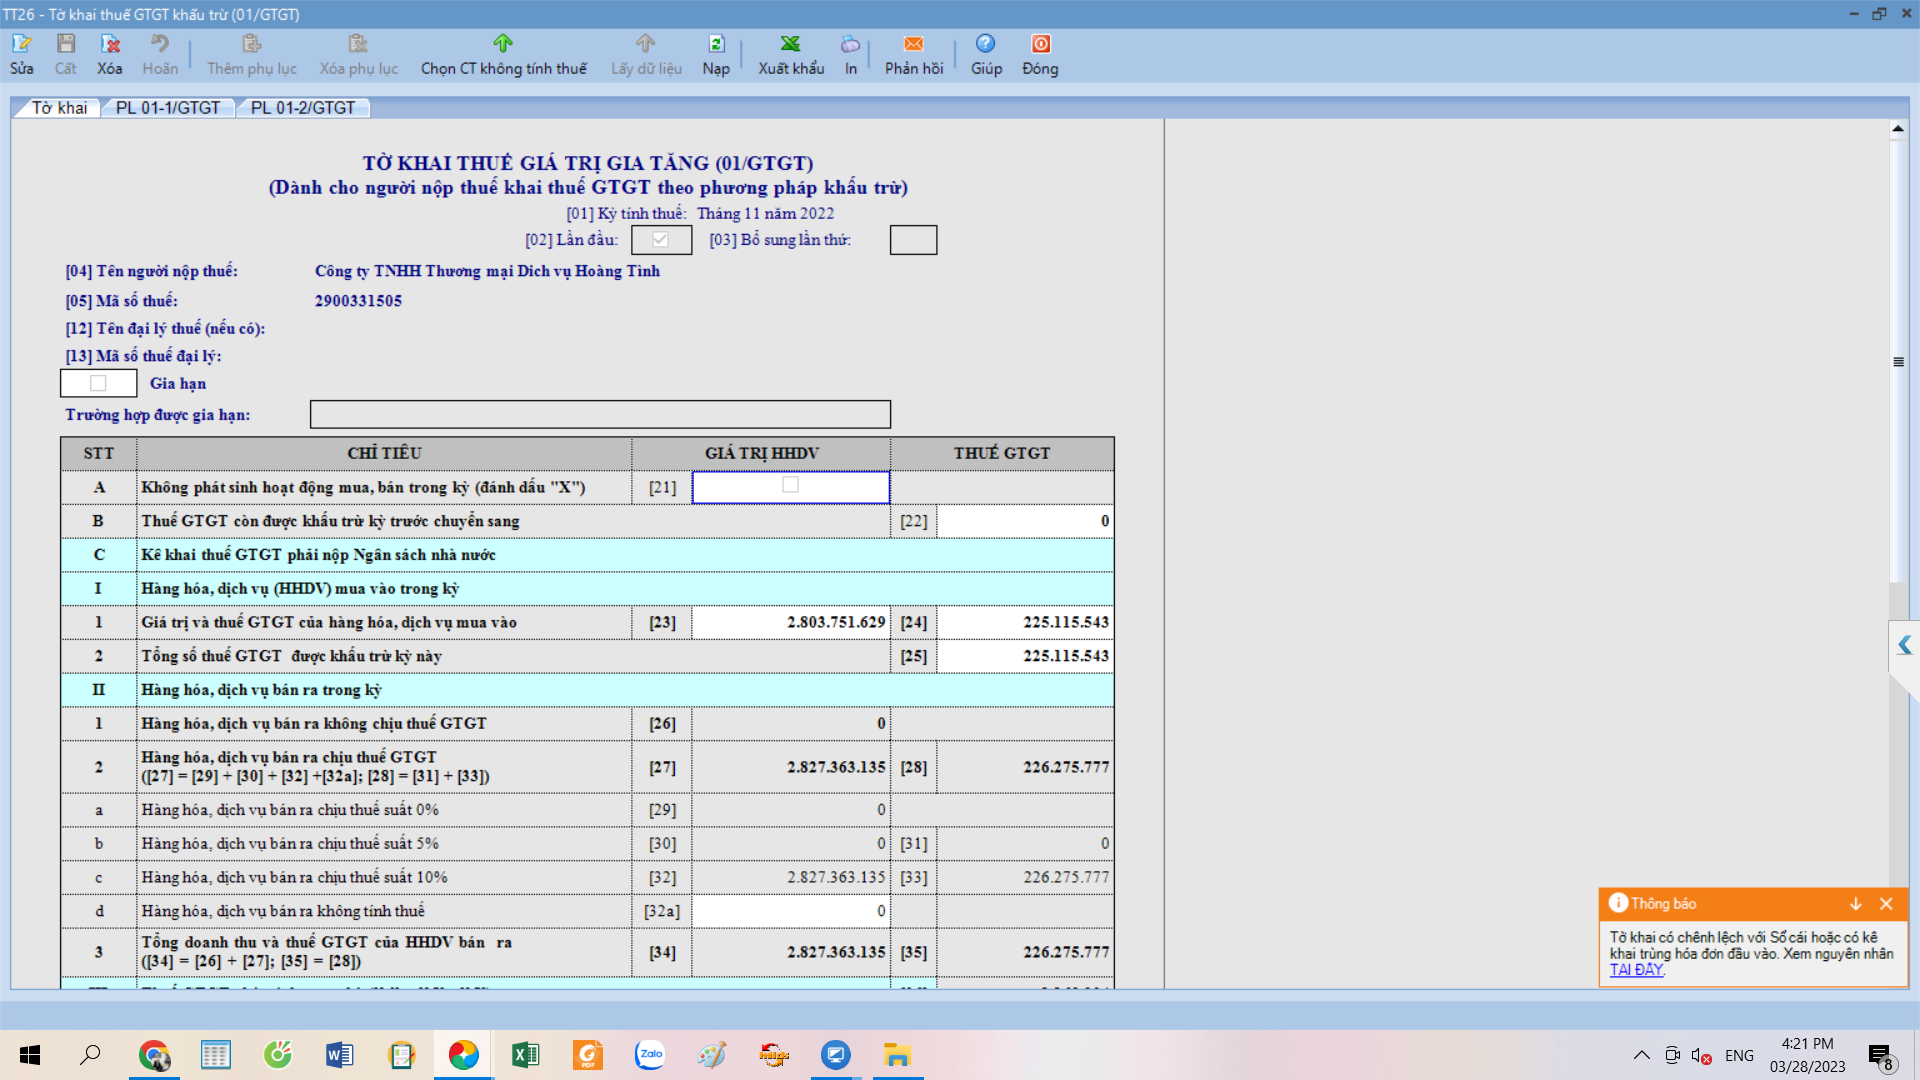Open the notification center icon
The image size is (1920, 1080).
click(1880, 1056)
